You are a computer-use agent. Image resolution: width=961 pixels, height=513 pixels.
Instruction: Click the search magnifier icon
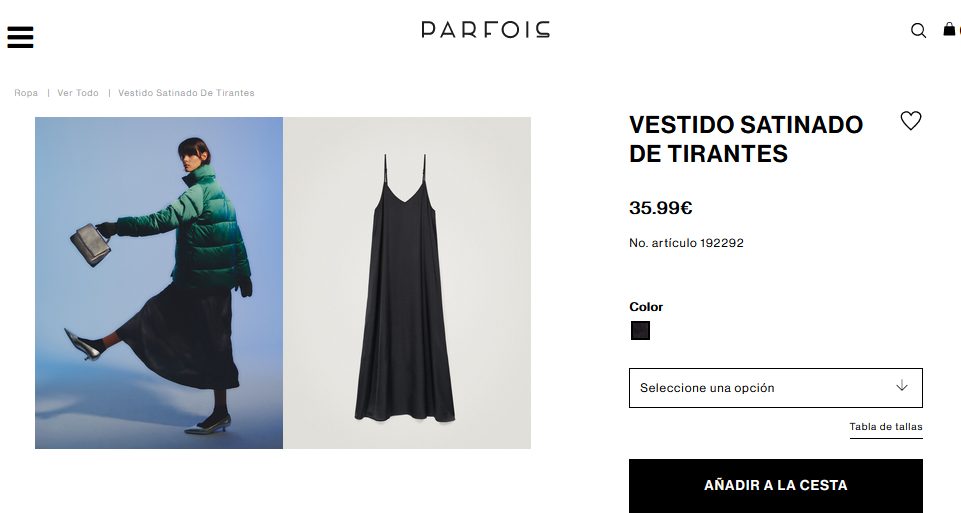click(918, 30)
